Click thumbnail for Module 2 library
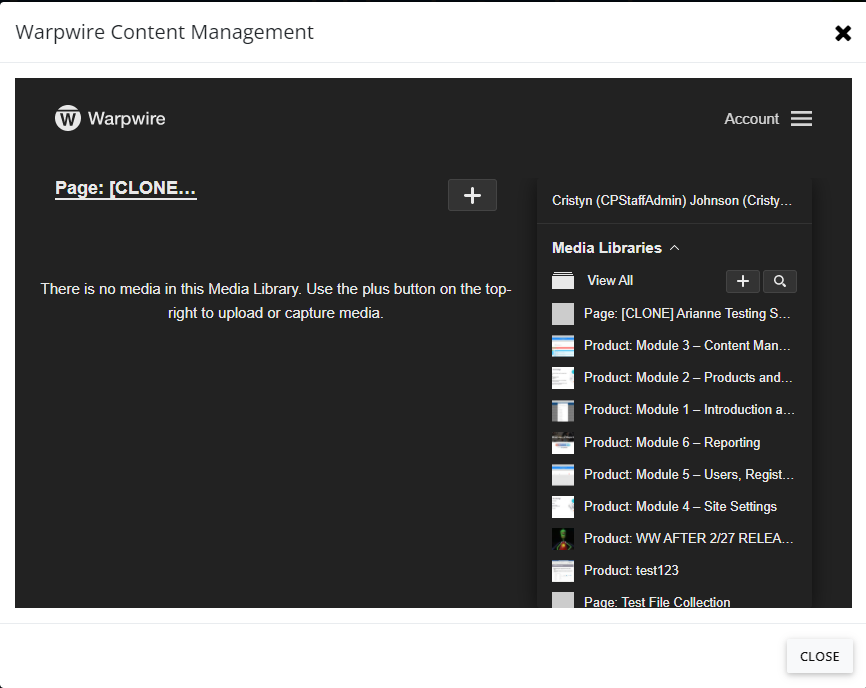This screenshot has height=688, width=866. (563, 378)
